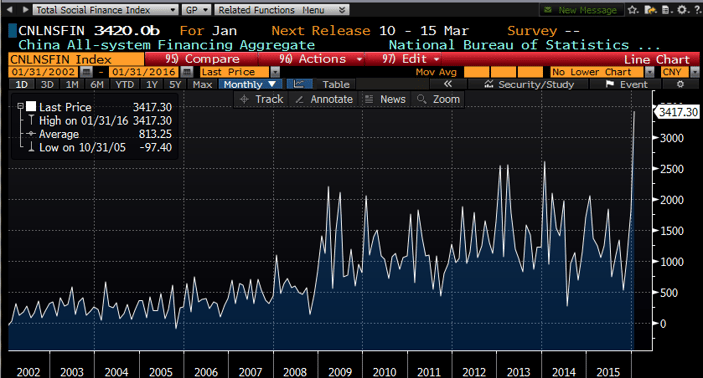
Task: Click start date field 01/31/2002
Action: pyautogui.click(x=43, y=72)
